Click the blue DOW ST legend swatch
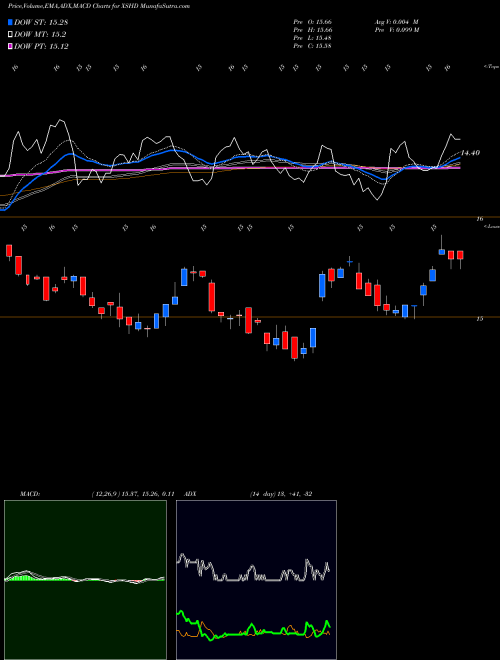Image resolution: width=500 pixels, height=660 pixels. (11, 22)
